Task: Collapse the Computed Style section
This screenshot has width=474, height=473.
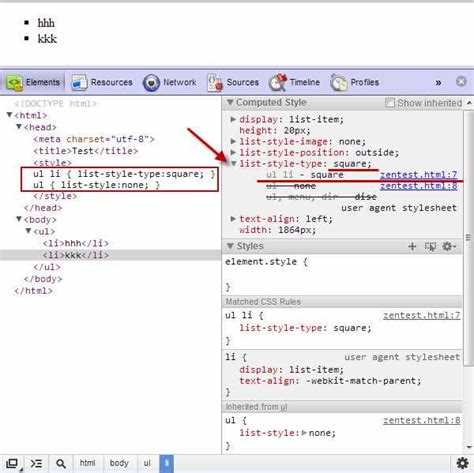Action: coord(230,102)
